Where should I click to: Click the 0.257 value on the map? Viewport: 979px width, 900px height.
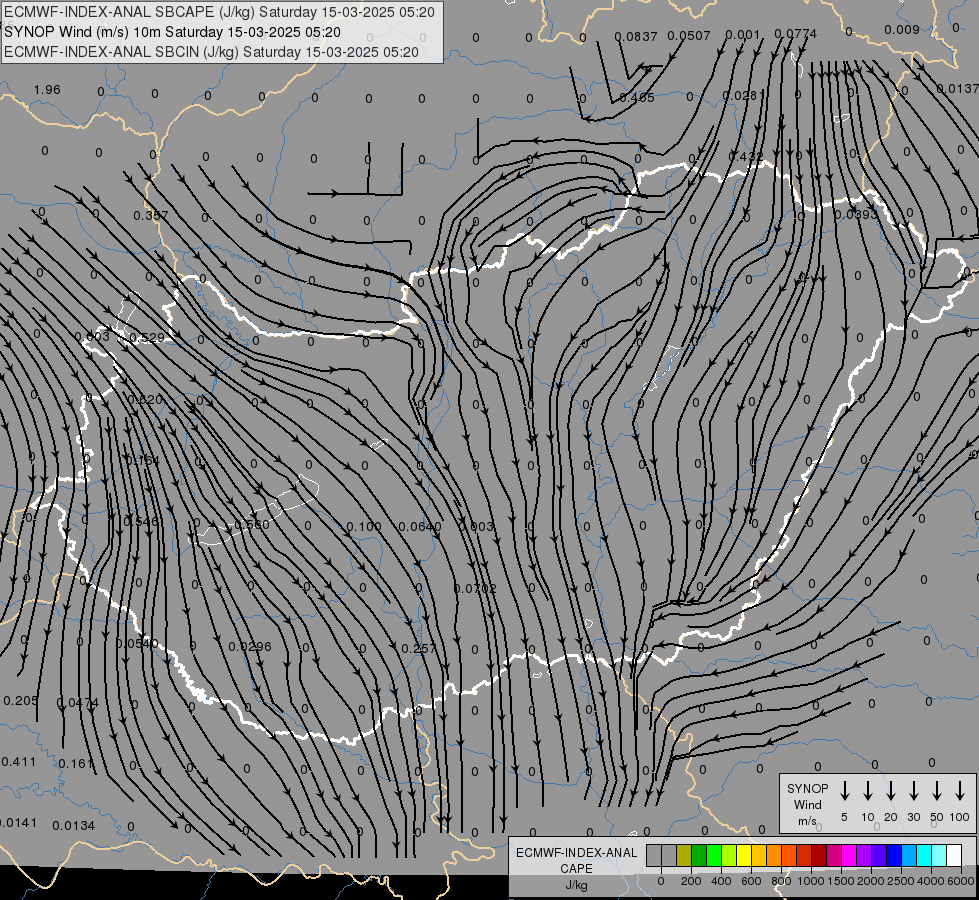[x=418, y=649]
